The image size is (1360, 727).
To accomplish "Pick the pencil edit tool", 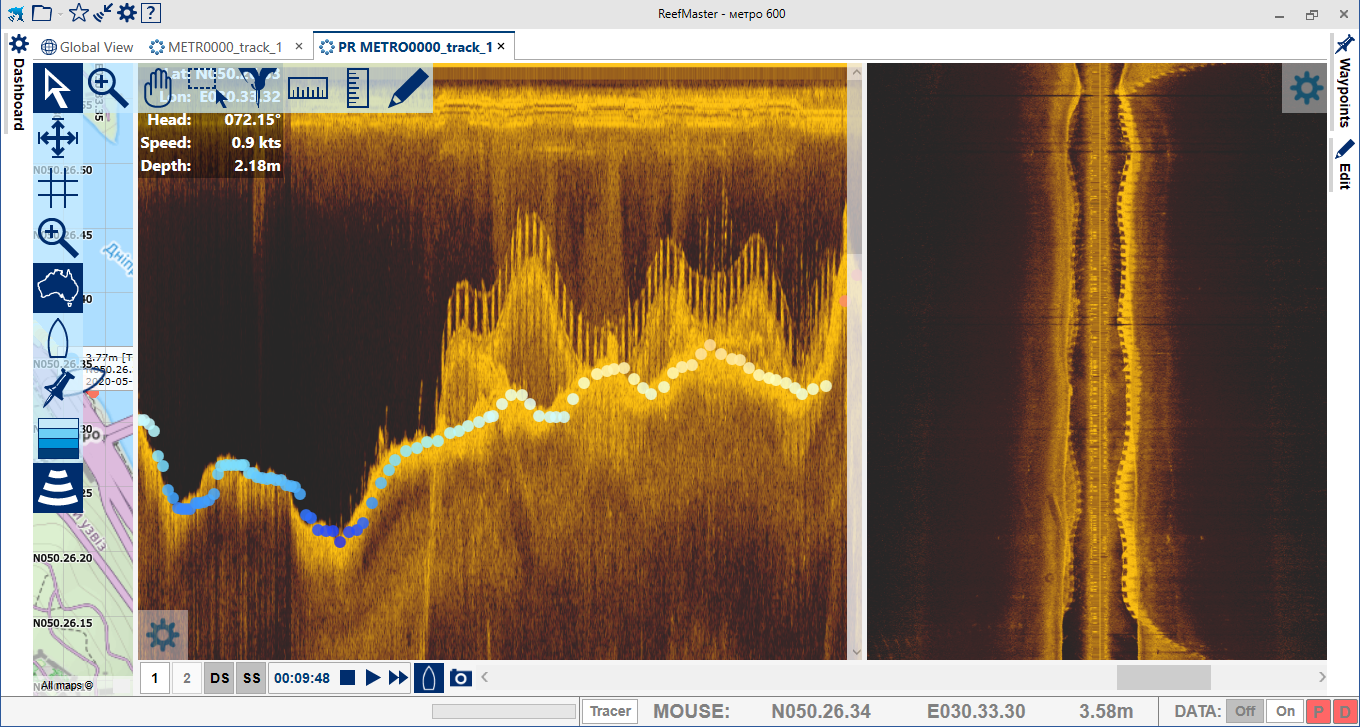I will (x=408, y=88).
